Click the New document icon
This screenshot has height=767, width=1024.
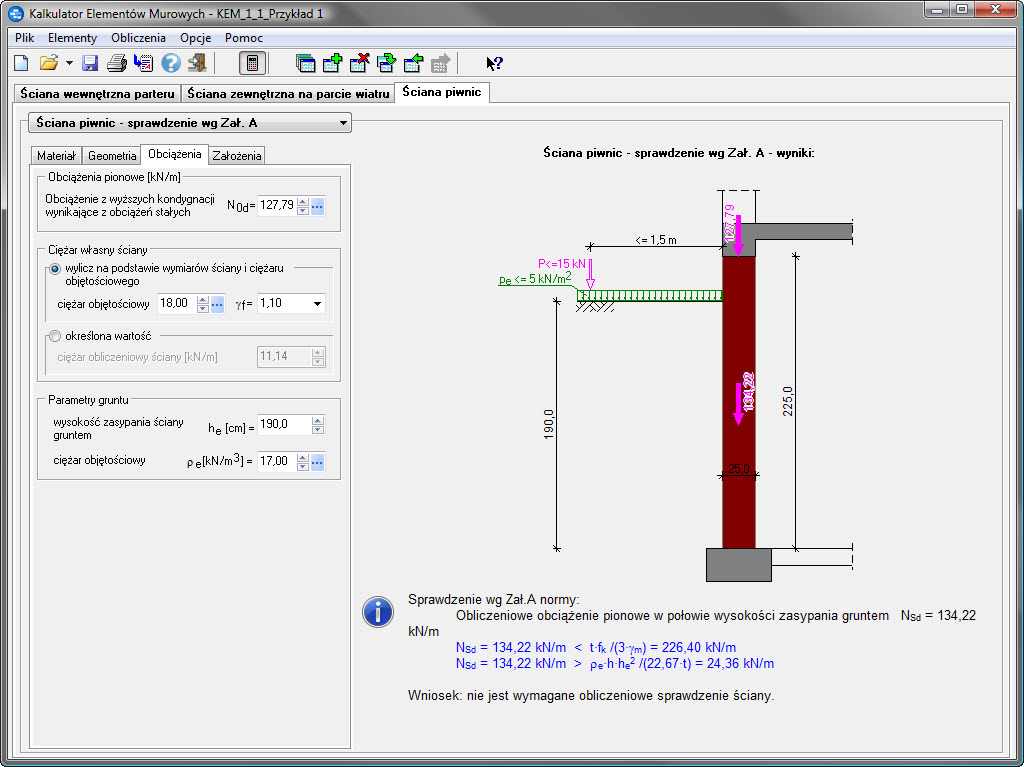click(x=21, y=63)
